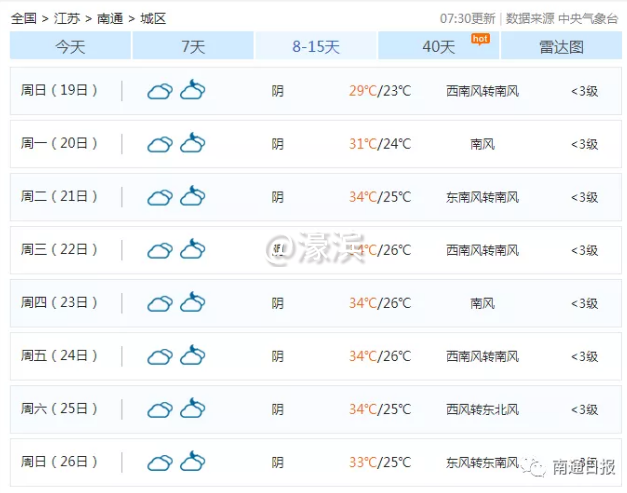The width and height of the screenshot is (627, 493).
Task: Click the night cloud-moon icon for 周三 22日
Action: (193, 250)
